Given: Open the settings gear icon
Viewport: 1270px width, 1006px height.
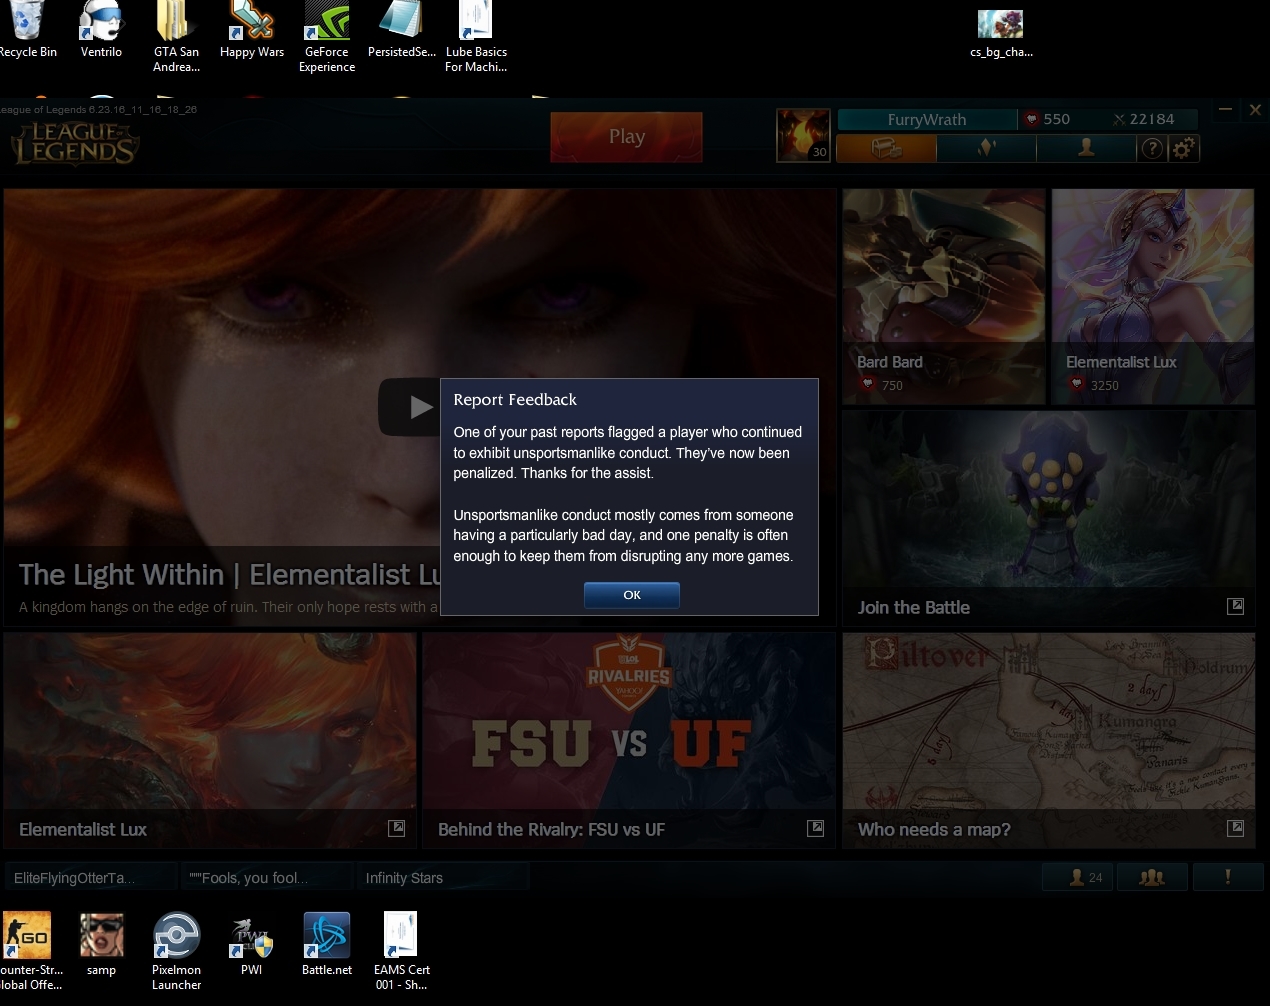Looking at the screenshot, I should pyautogui.click(x=1183, y=148).
